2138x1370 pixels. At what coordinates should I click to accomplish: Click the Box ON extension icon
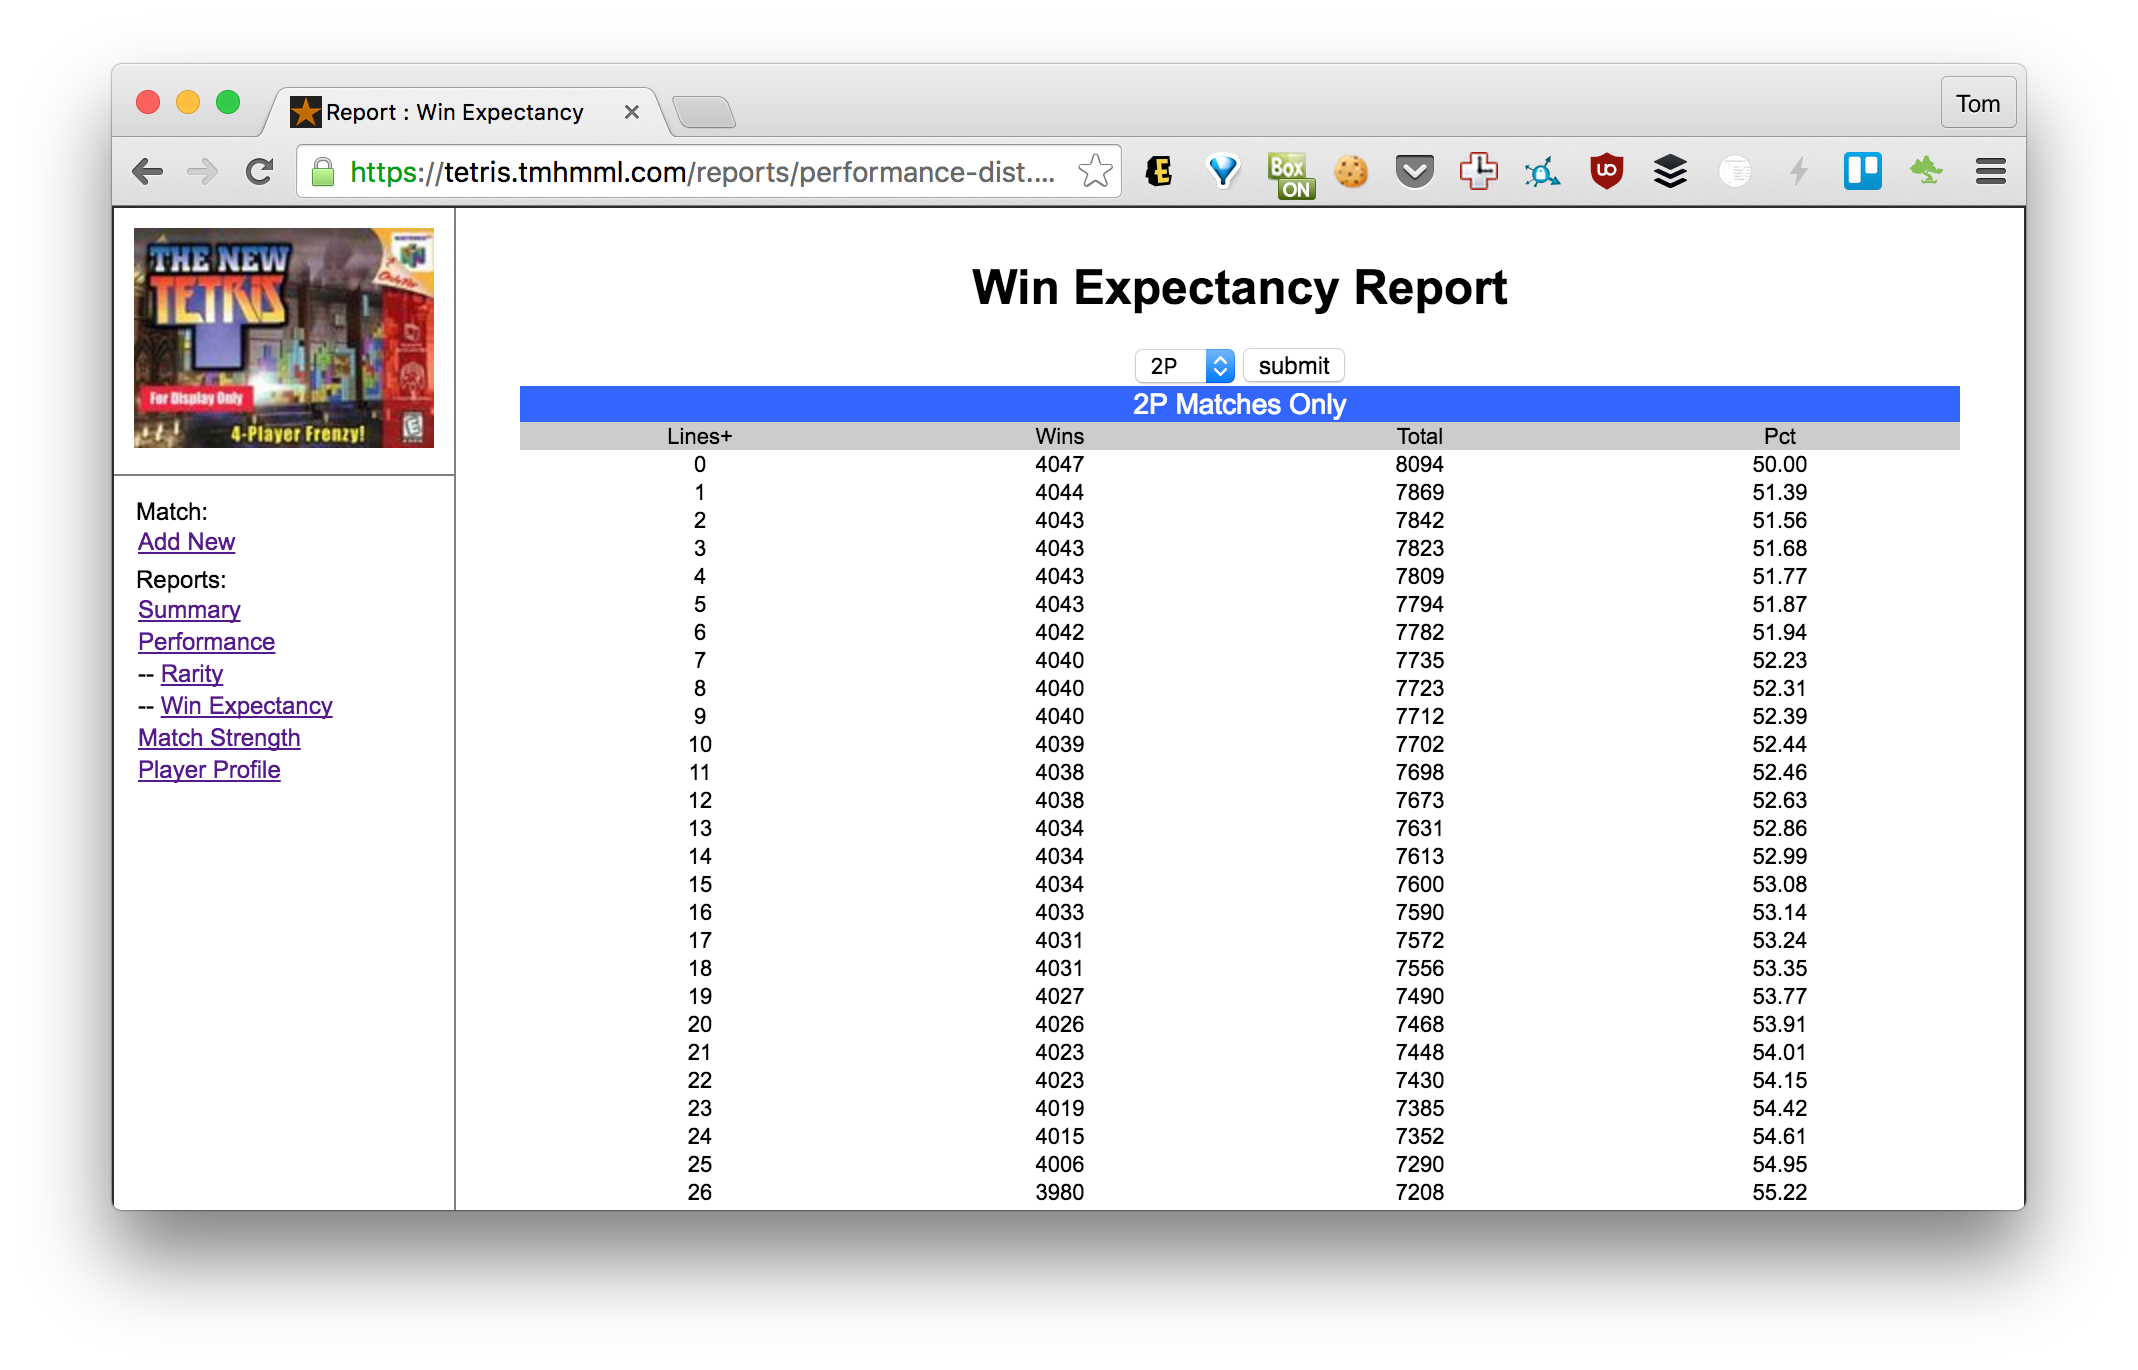1288,174
